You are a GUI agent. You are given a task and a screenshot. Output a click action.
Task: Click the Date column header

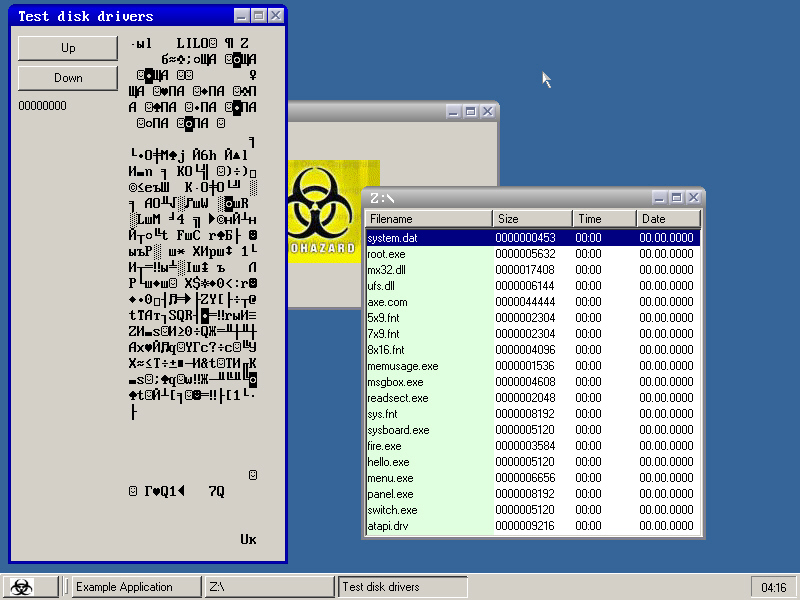click(x=668, y=219)
